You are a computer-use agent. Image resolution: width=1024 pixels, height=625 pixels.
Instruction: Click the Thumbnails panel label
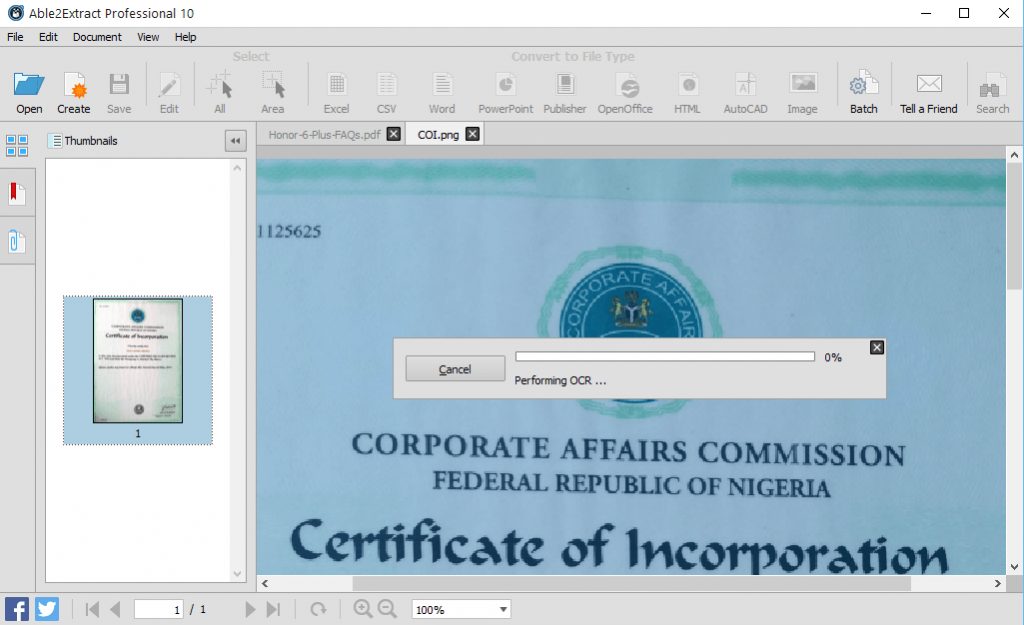coord(91,140)
